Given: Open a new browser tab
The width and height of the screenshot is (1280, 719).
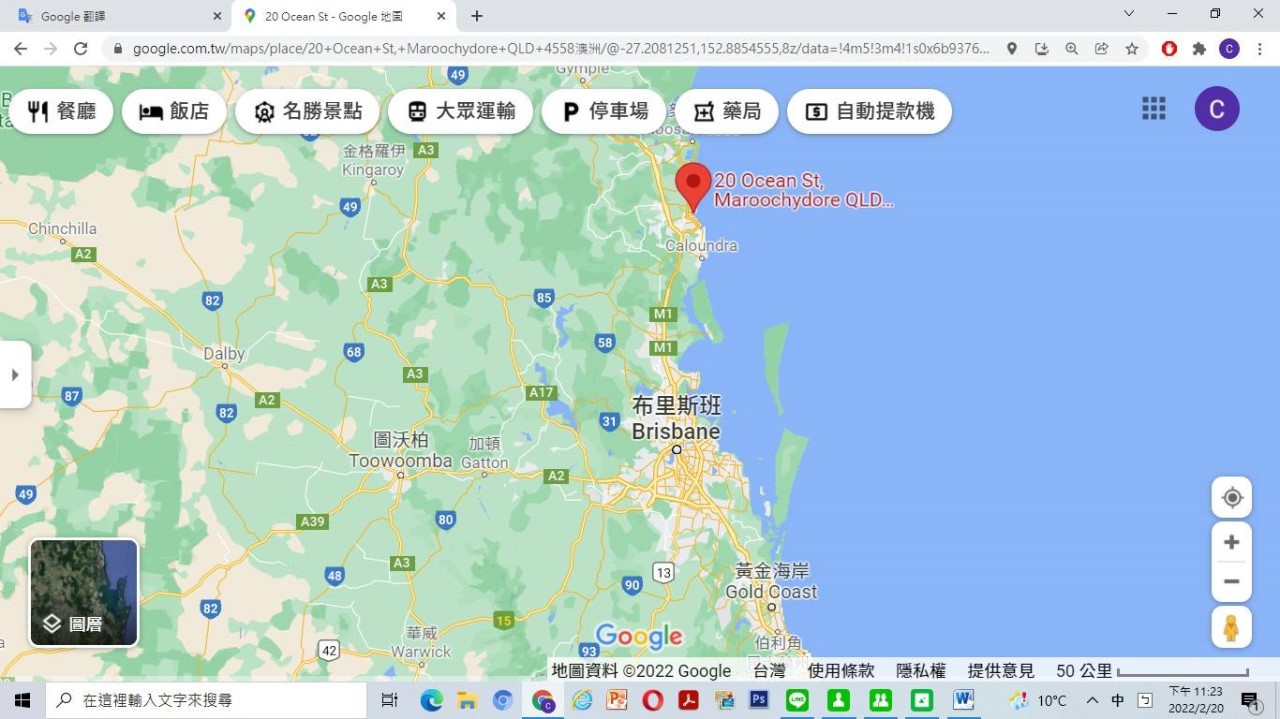Looking at the screenshot, I should coord(477,16).
